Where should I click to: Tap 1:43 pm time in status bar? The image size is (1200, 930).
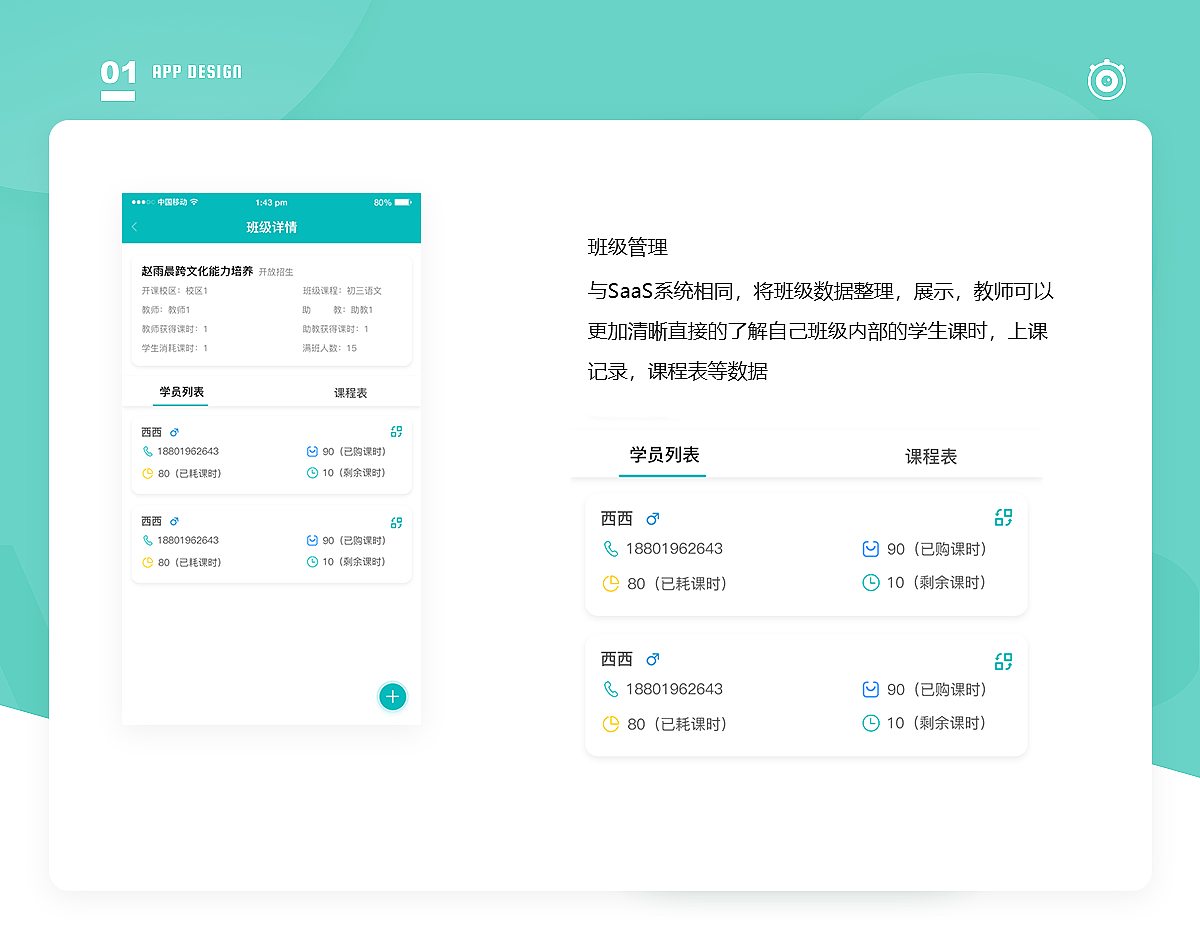(271, 202)
